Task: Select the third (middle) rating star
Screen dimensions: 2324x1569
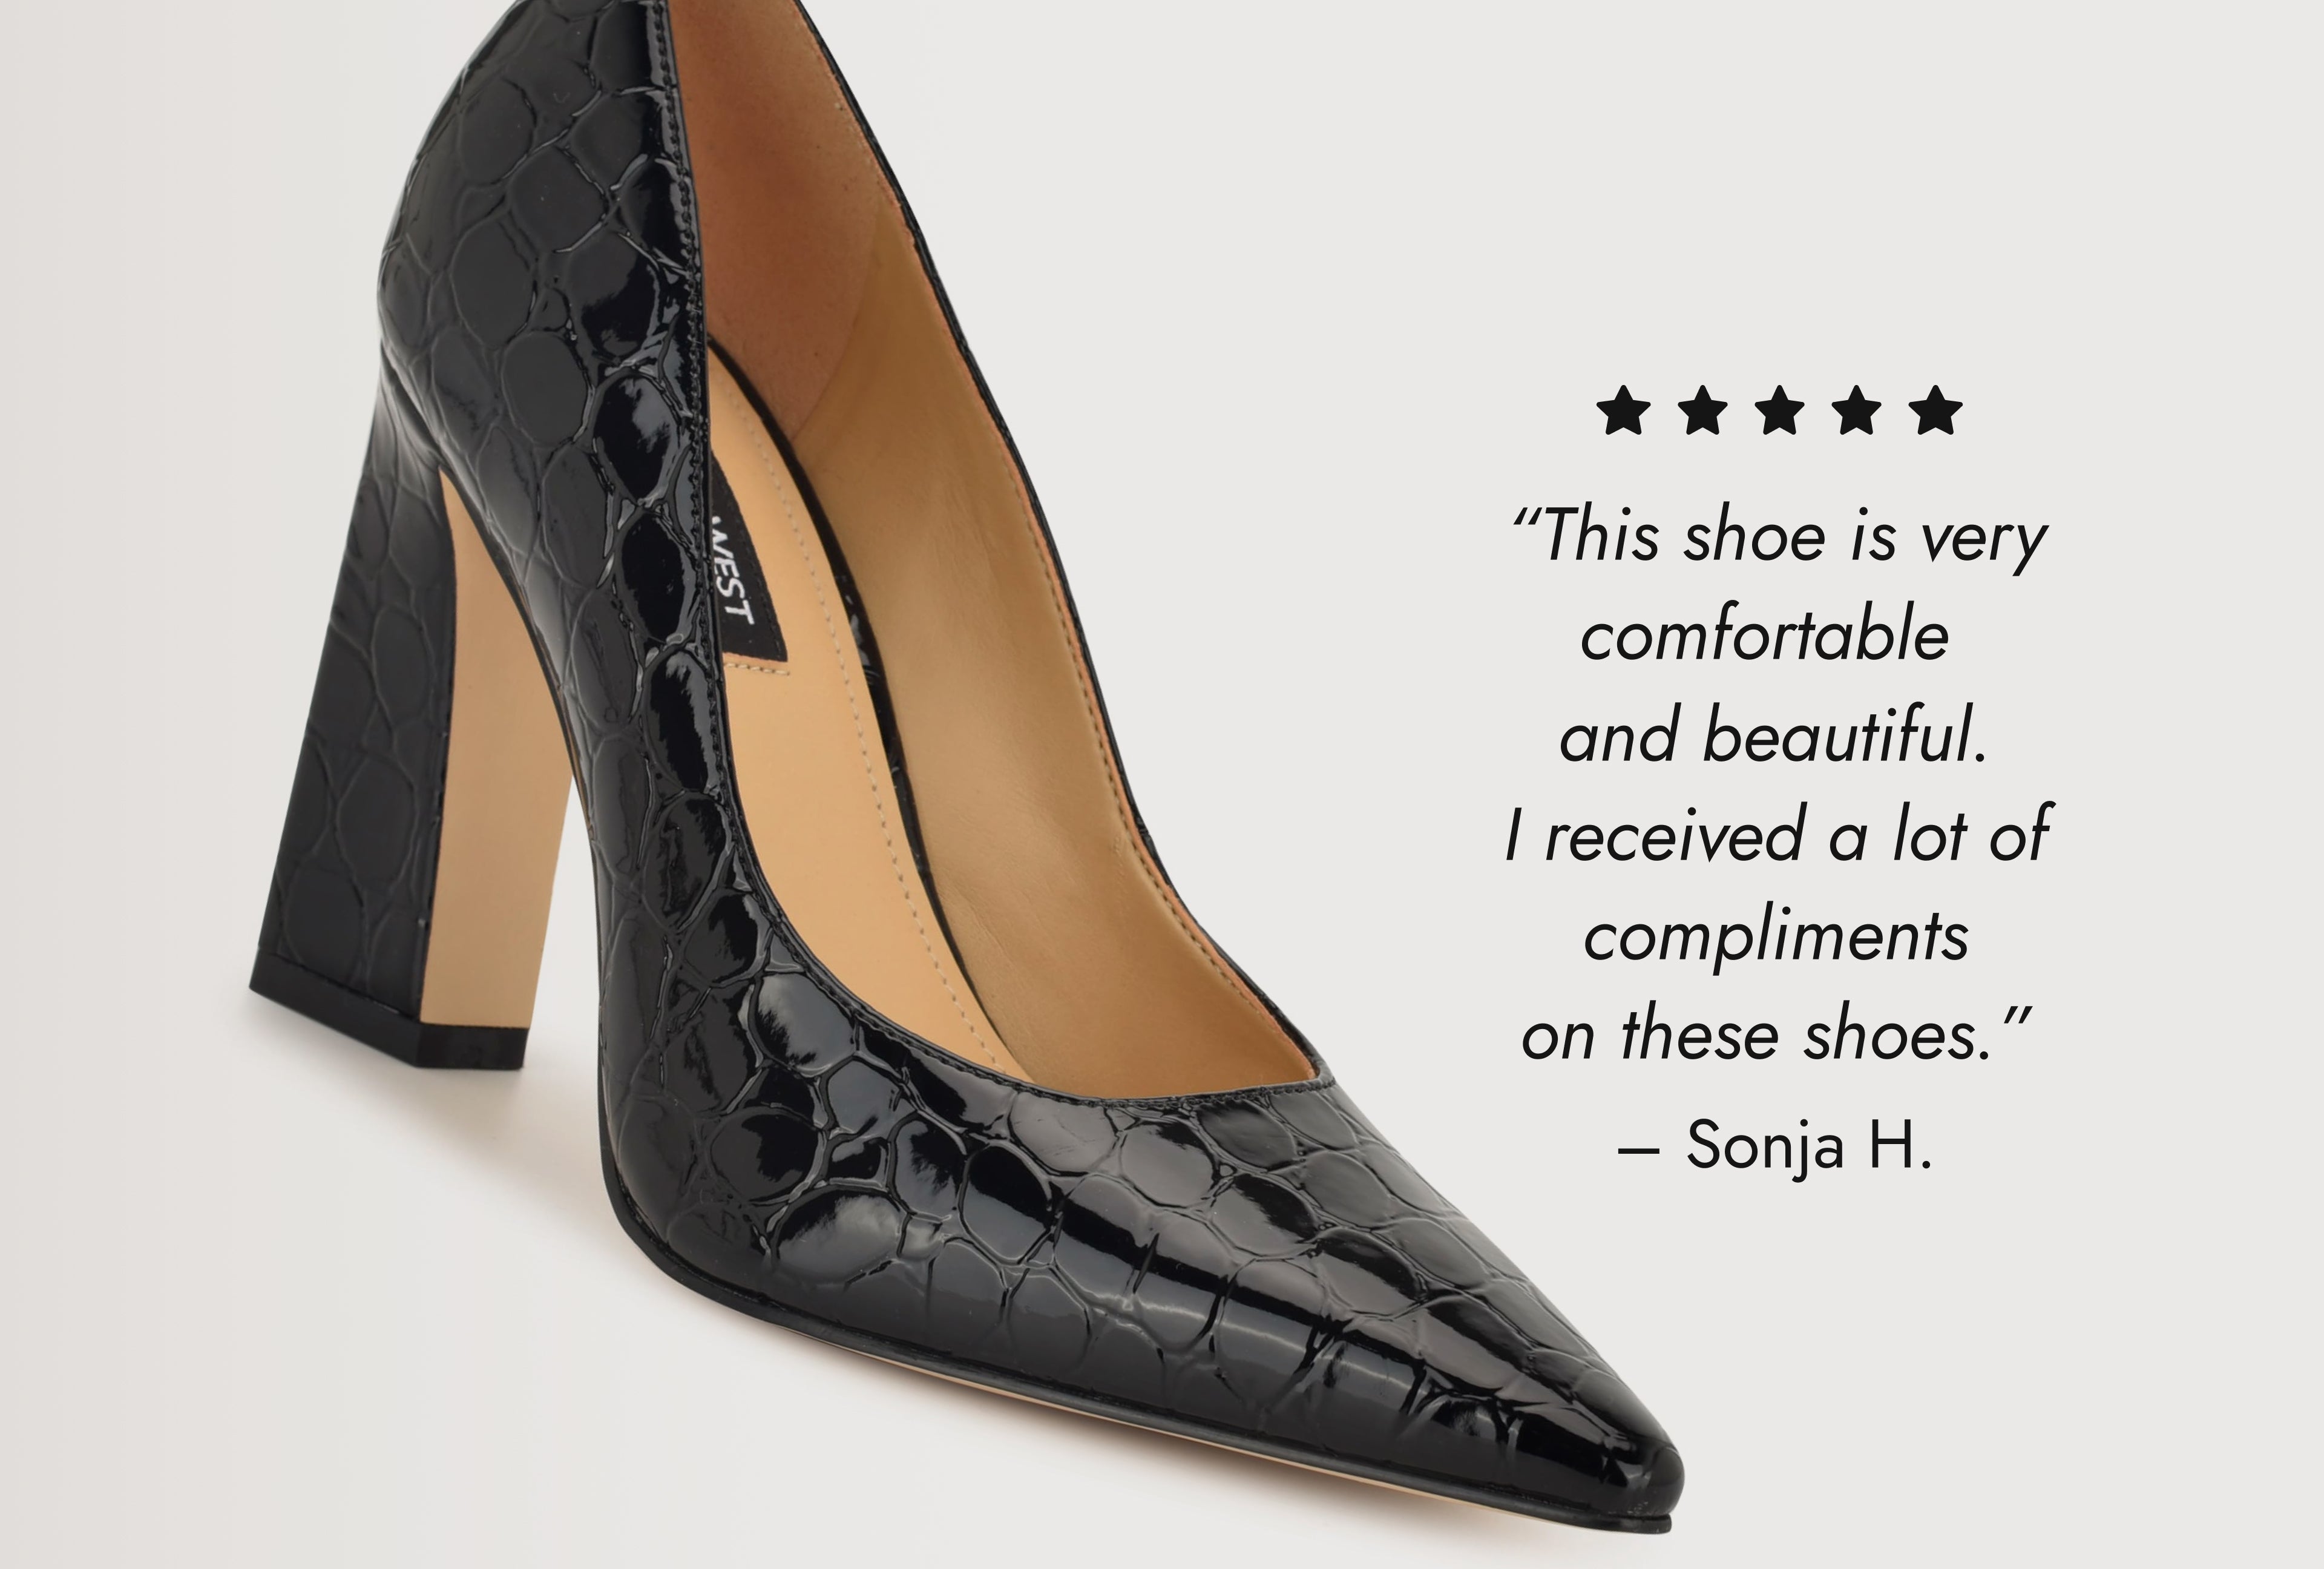Action: tap(1780, 410)
